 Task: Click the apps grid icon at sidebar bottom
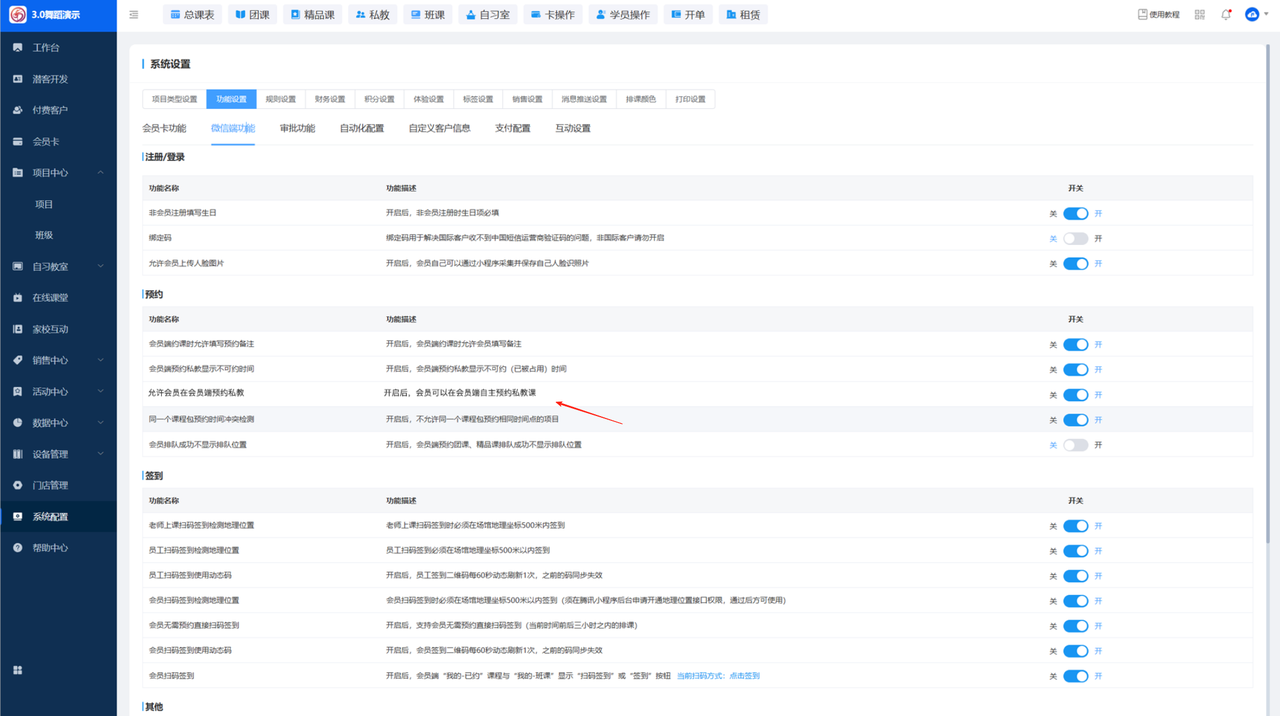point(18,670)
